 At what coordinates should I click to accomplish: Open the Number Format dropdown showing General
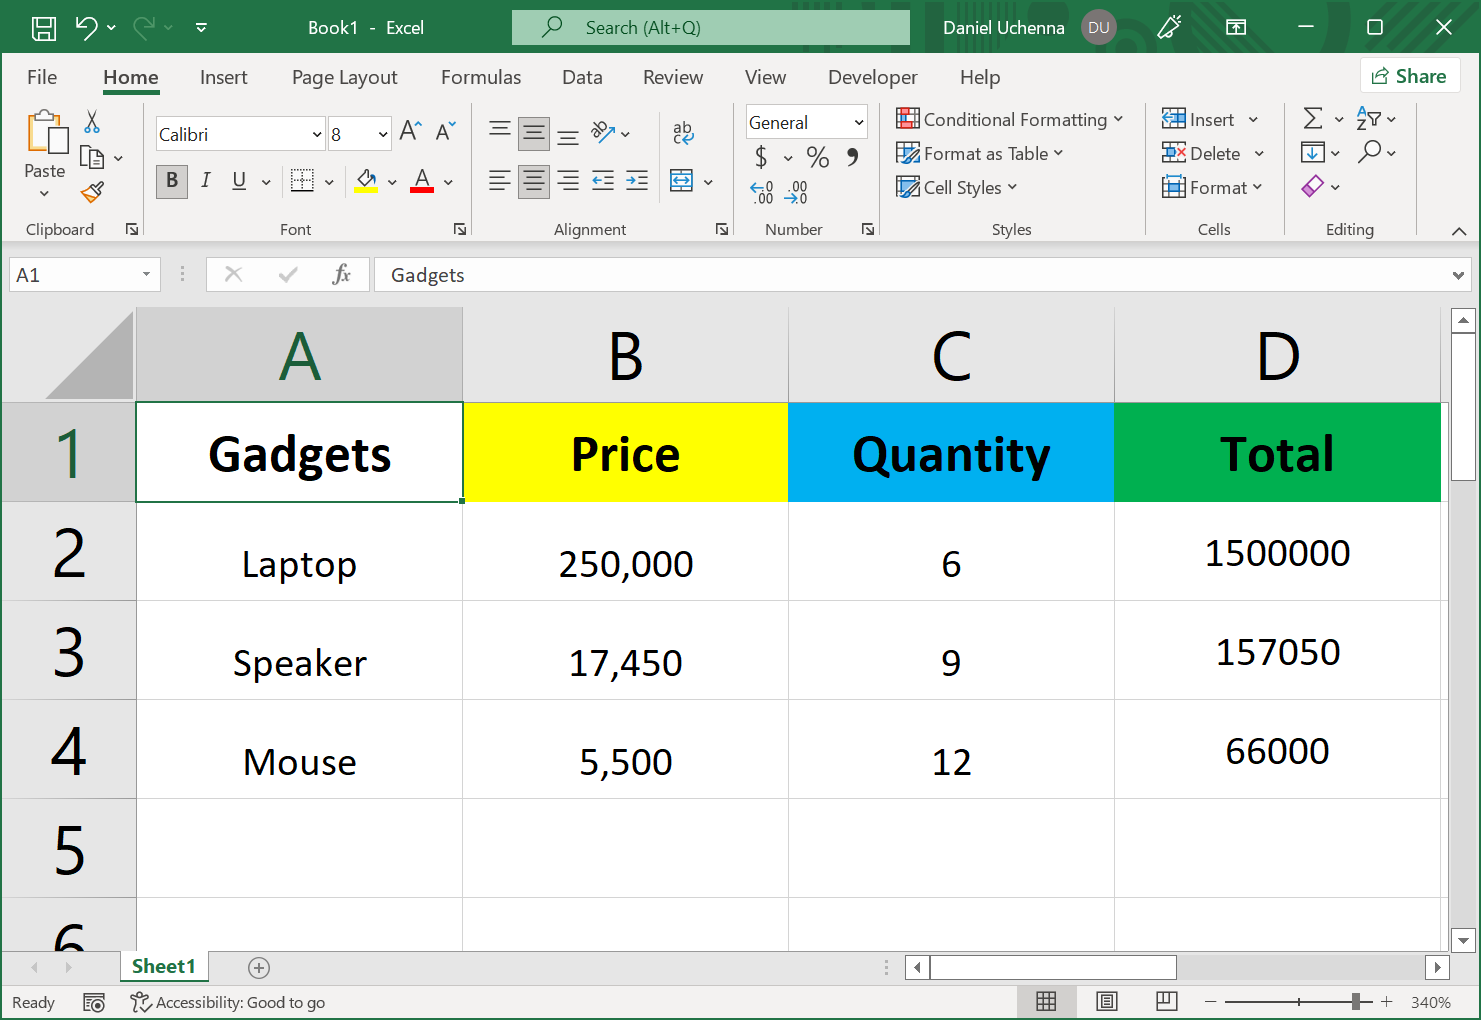(806, 121)
